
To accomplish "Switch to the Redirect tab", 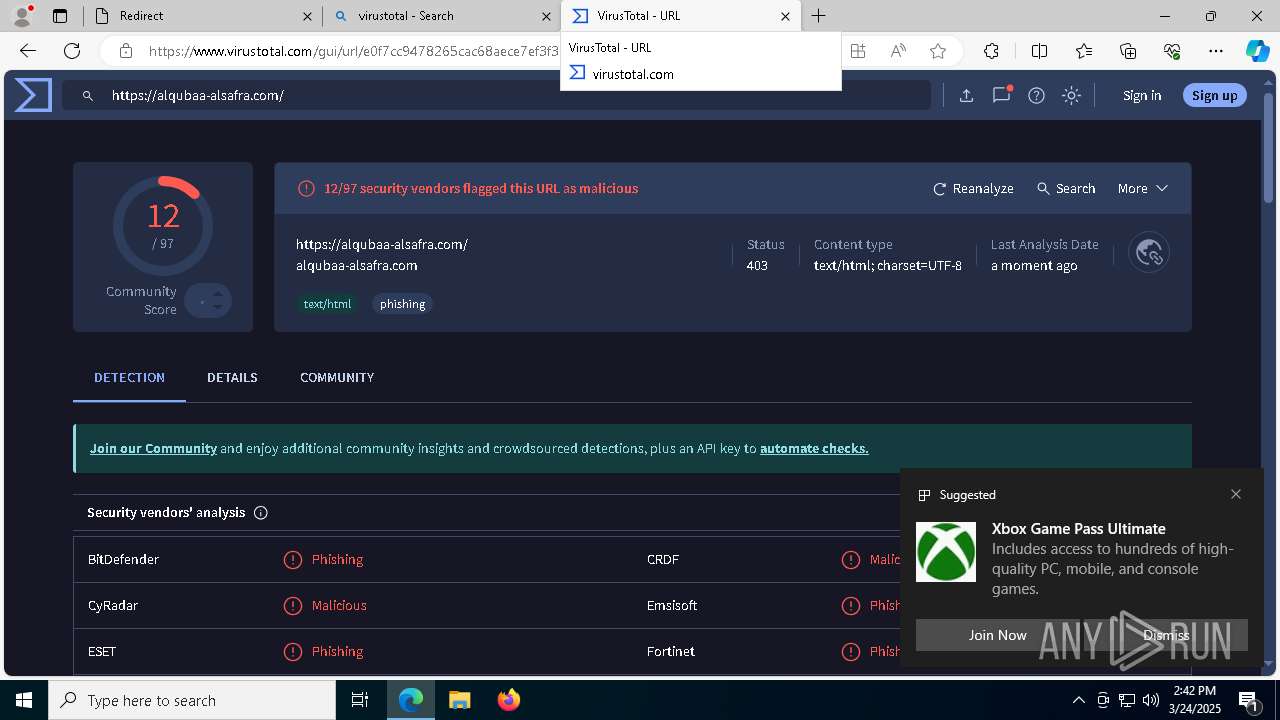I will pyautogui.click(x=202, y=16).
